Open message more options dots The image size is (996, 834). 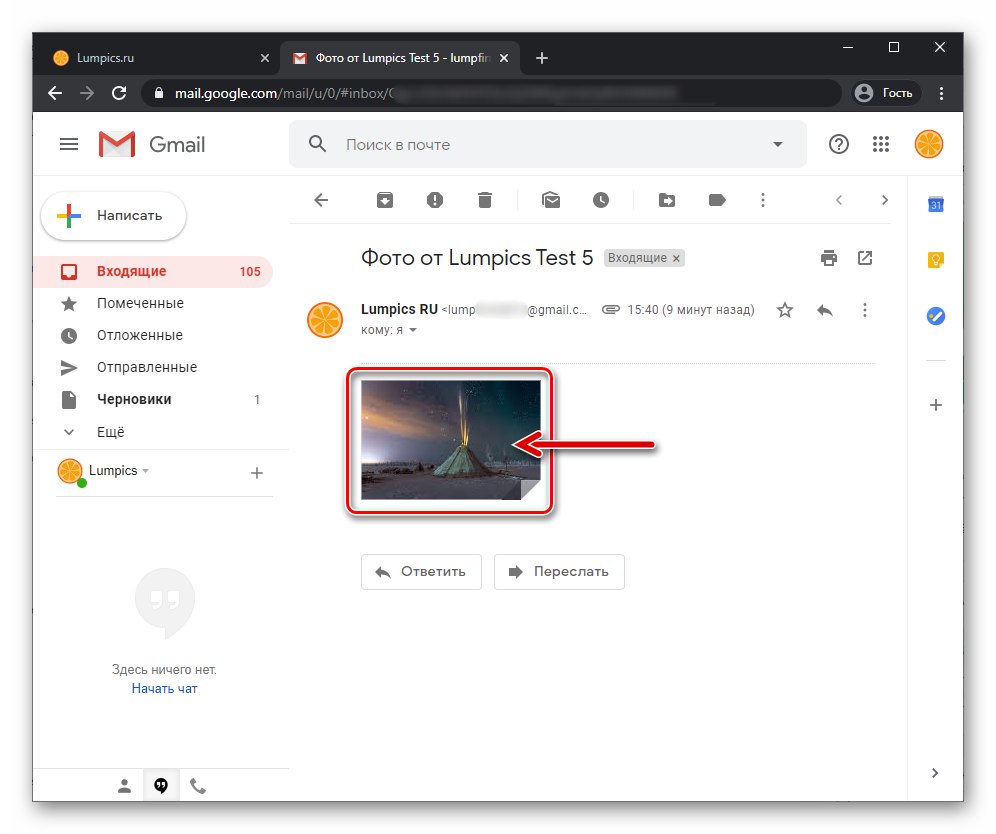(865, 310)
